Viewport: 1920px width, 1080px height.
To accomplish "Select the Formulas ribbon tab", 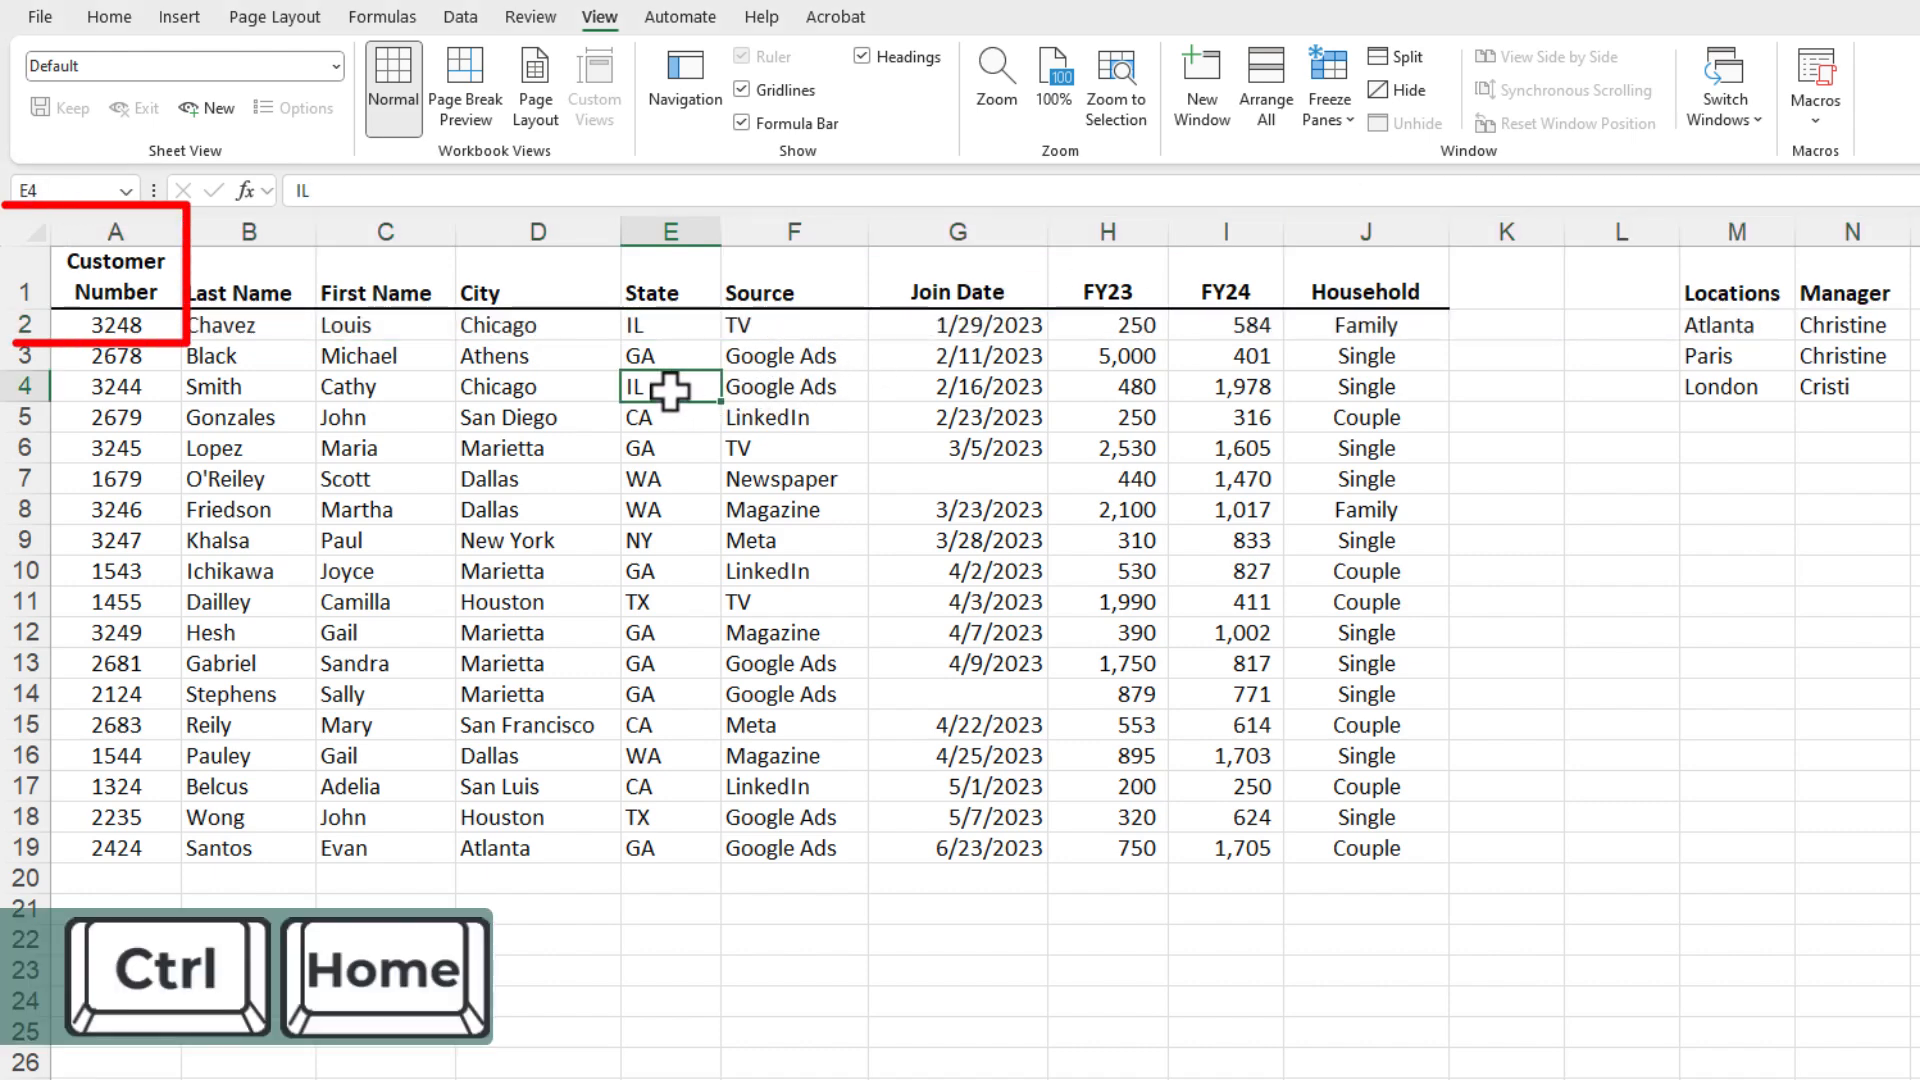I will pos(381,16).
